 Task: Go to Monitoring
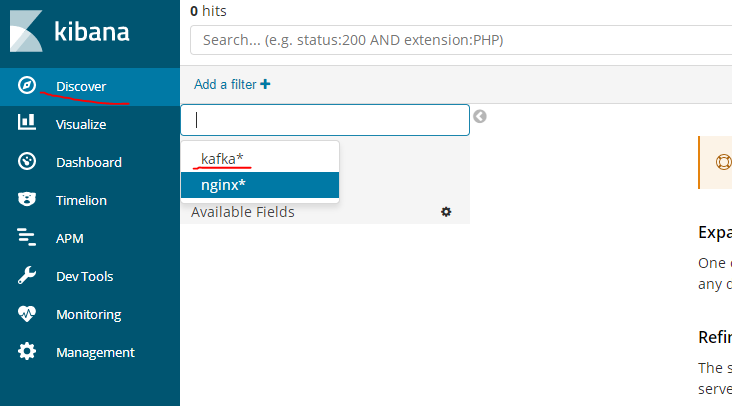[89, 315]
